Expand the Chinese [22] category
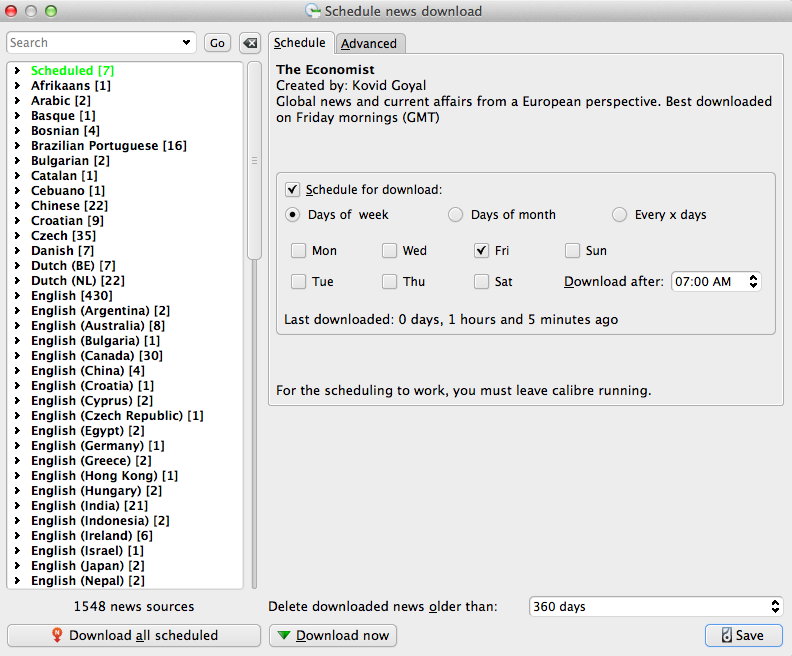The height and width of the screenshot is (656, 792). (18, 206)
